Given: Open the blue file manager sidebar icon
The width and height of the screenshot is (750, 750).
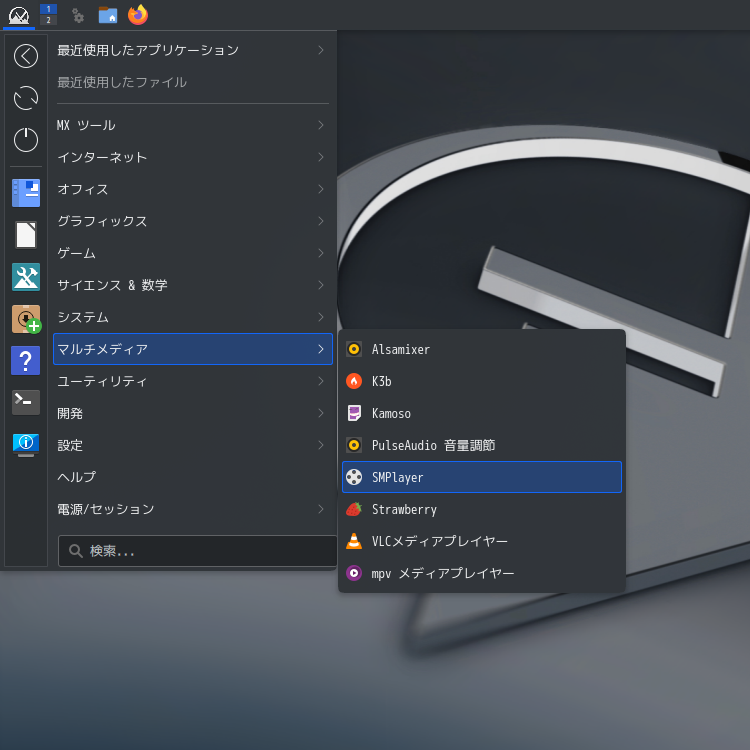Looking at the screenshot, I should [x=26, y=193].
